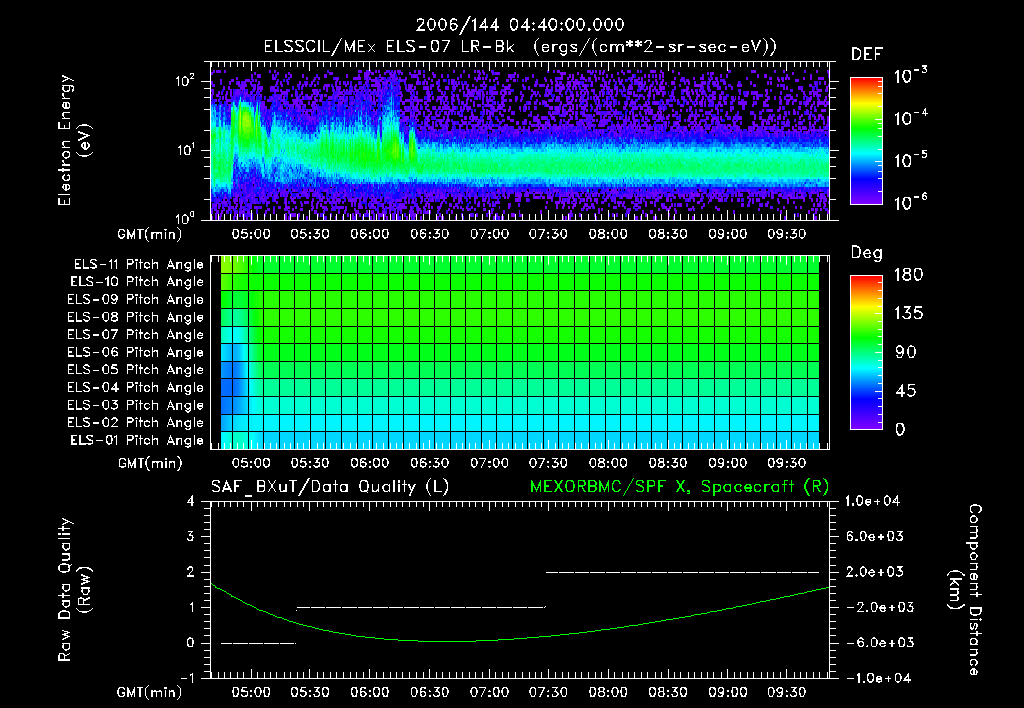Viewport: 1024px width, 708px height.
Task: Click the 90 tick on Deg color bar
Action: pos(906,353)
